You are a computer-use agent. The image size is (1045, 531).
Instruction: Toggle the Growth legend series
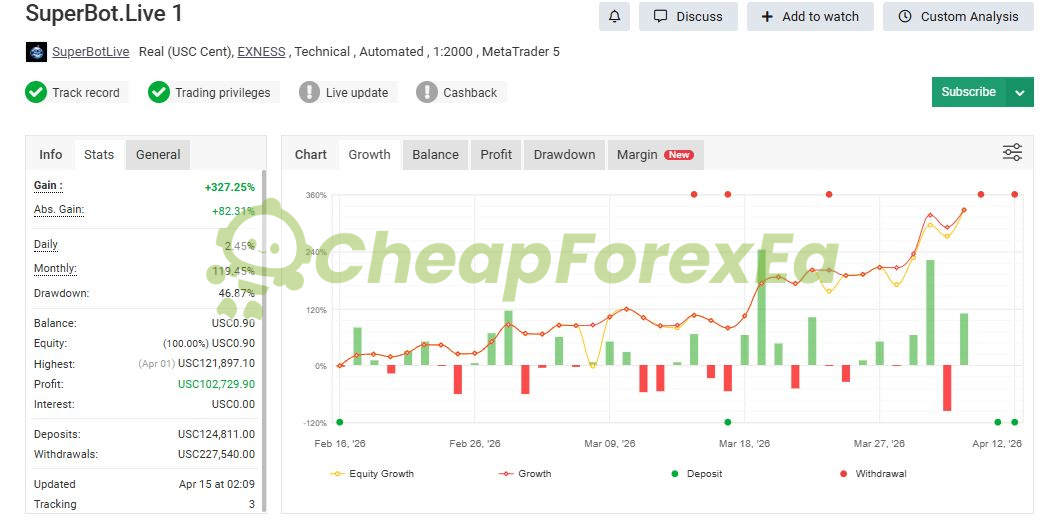click(x=525, y=474)
